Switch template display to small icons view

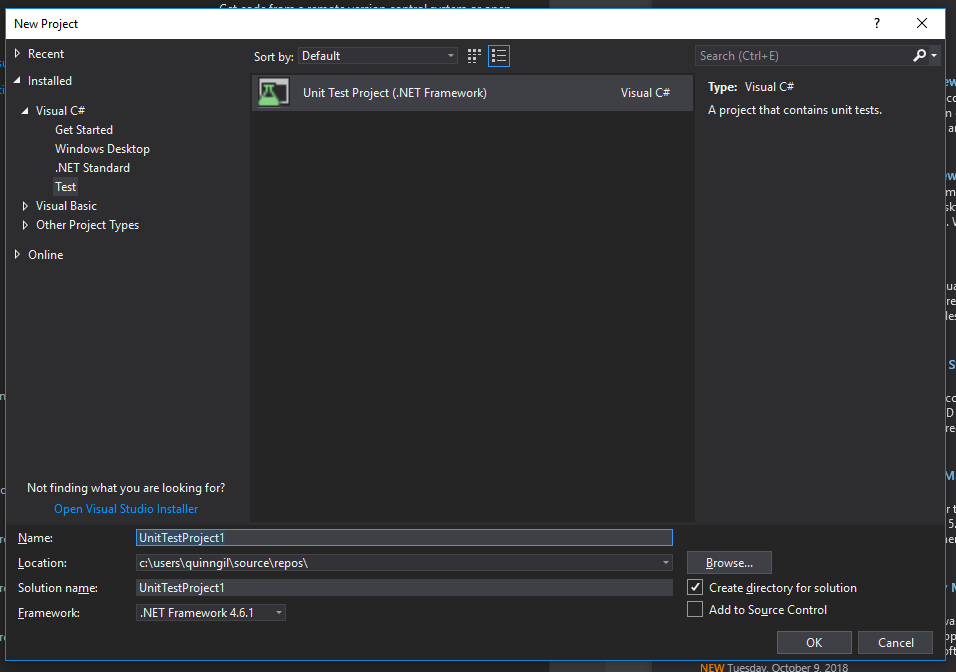tap(473, 56)
